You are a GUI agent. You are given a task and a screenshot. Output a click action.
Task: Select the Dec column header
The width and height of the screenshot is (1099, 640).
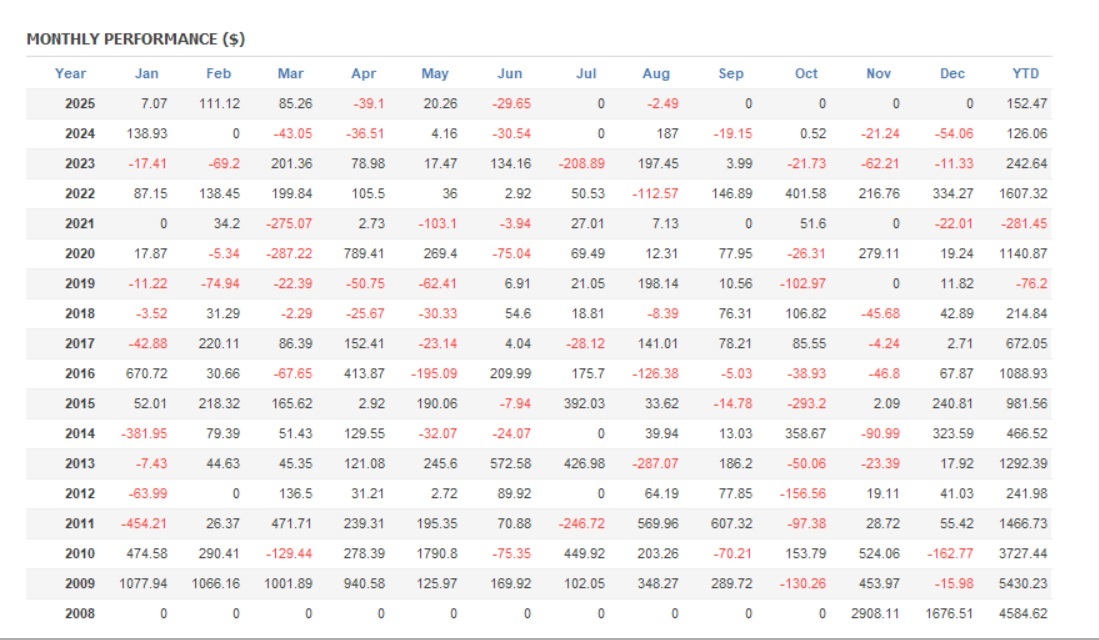point(952,73)
